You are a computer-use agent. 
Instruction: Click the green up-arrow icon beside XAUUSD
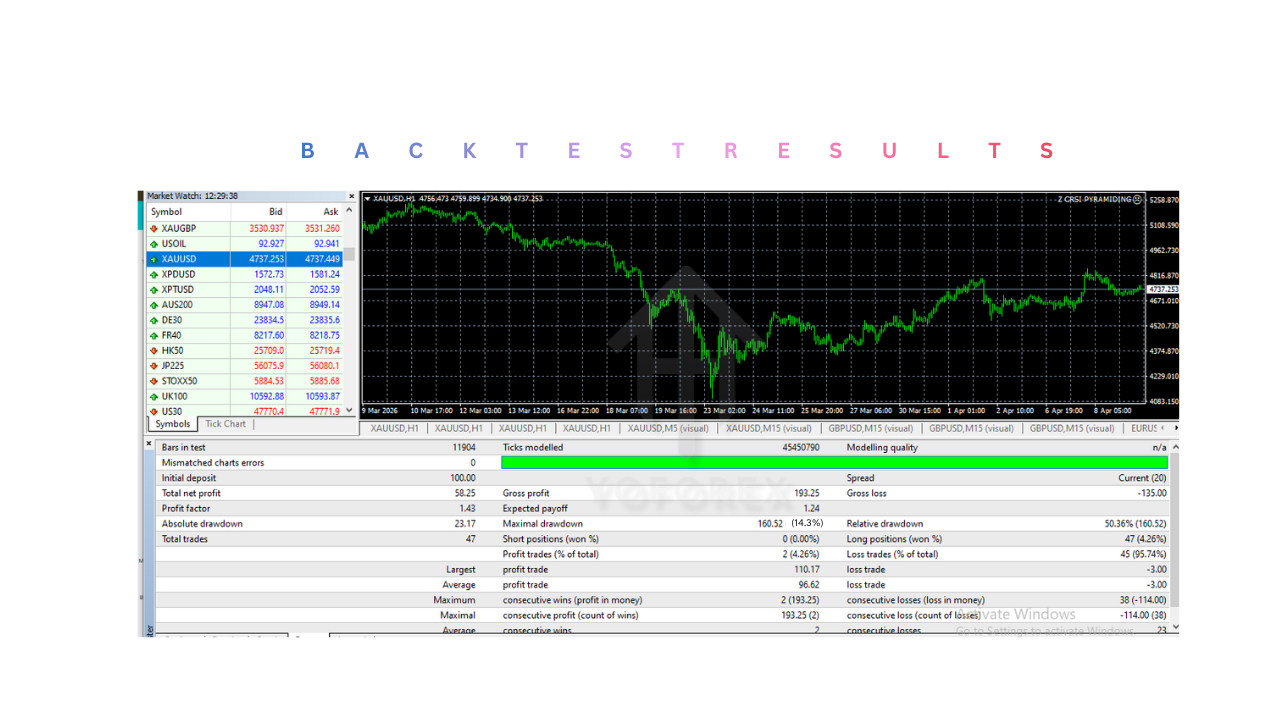tap(153, 258)
